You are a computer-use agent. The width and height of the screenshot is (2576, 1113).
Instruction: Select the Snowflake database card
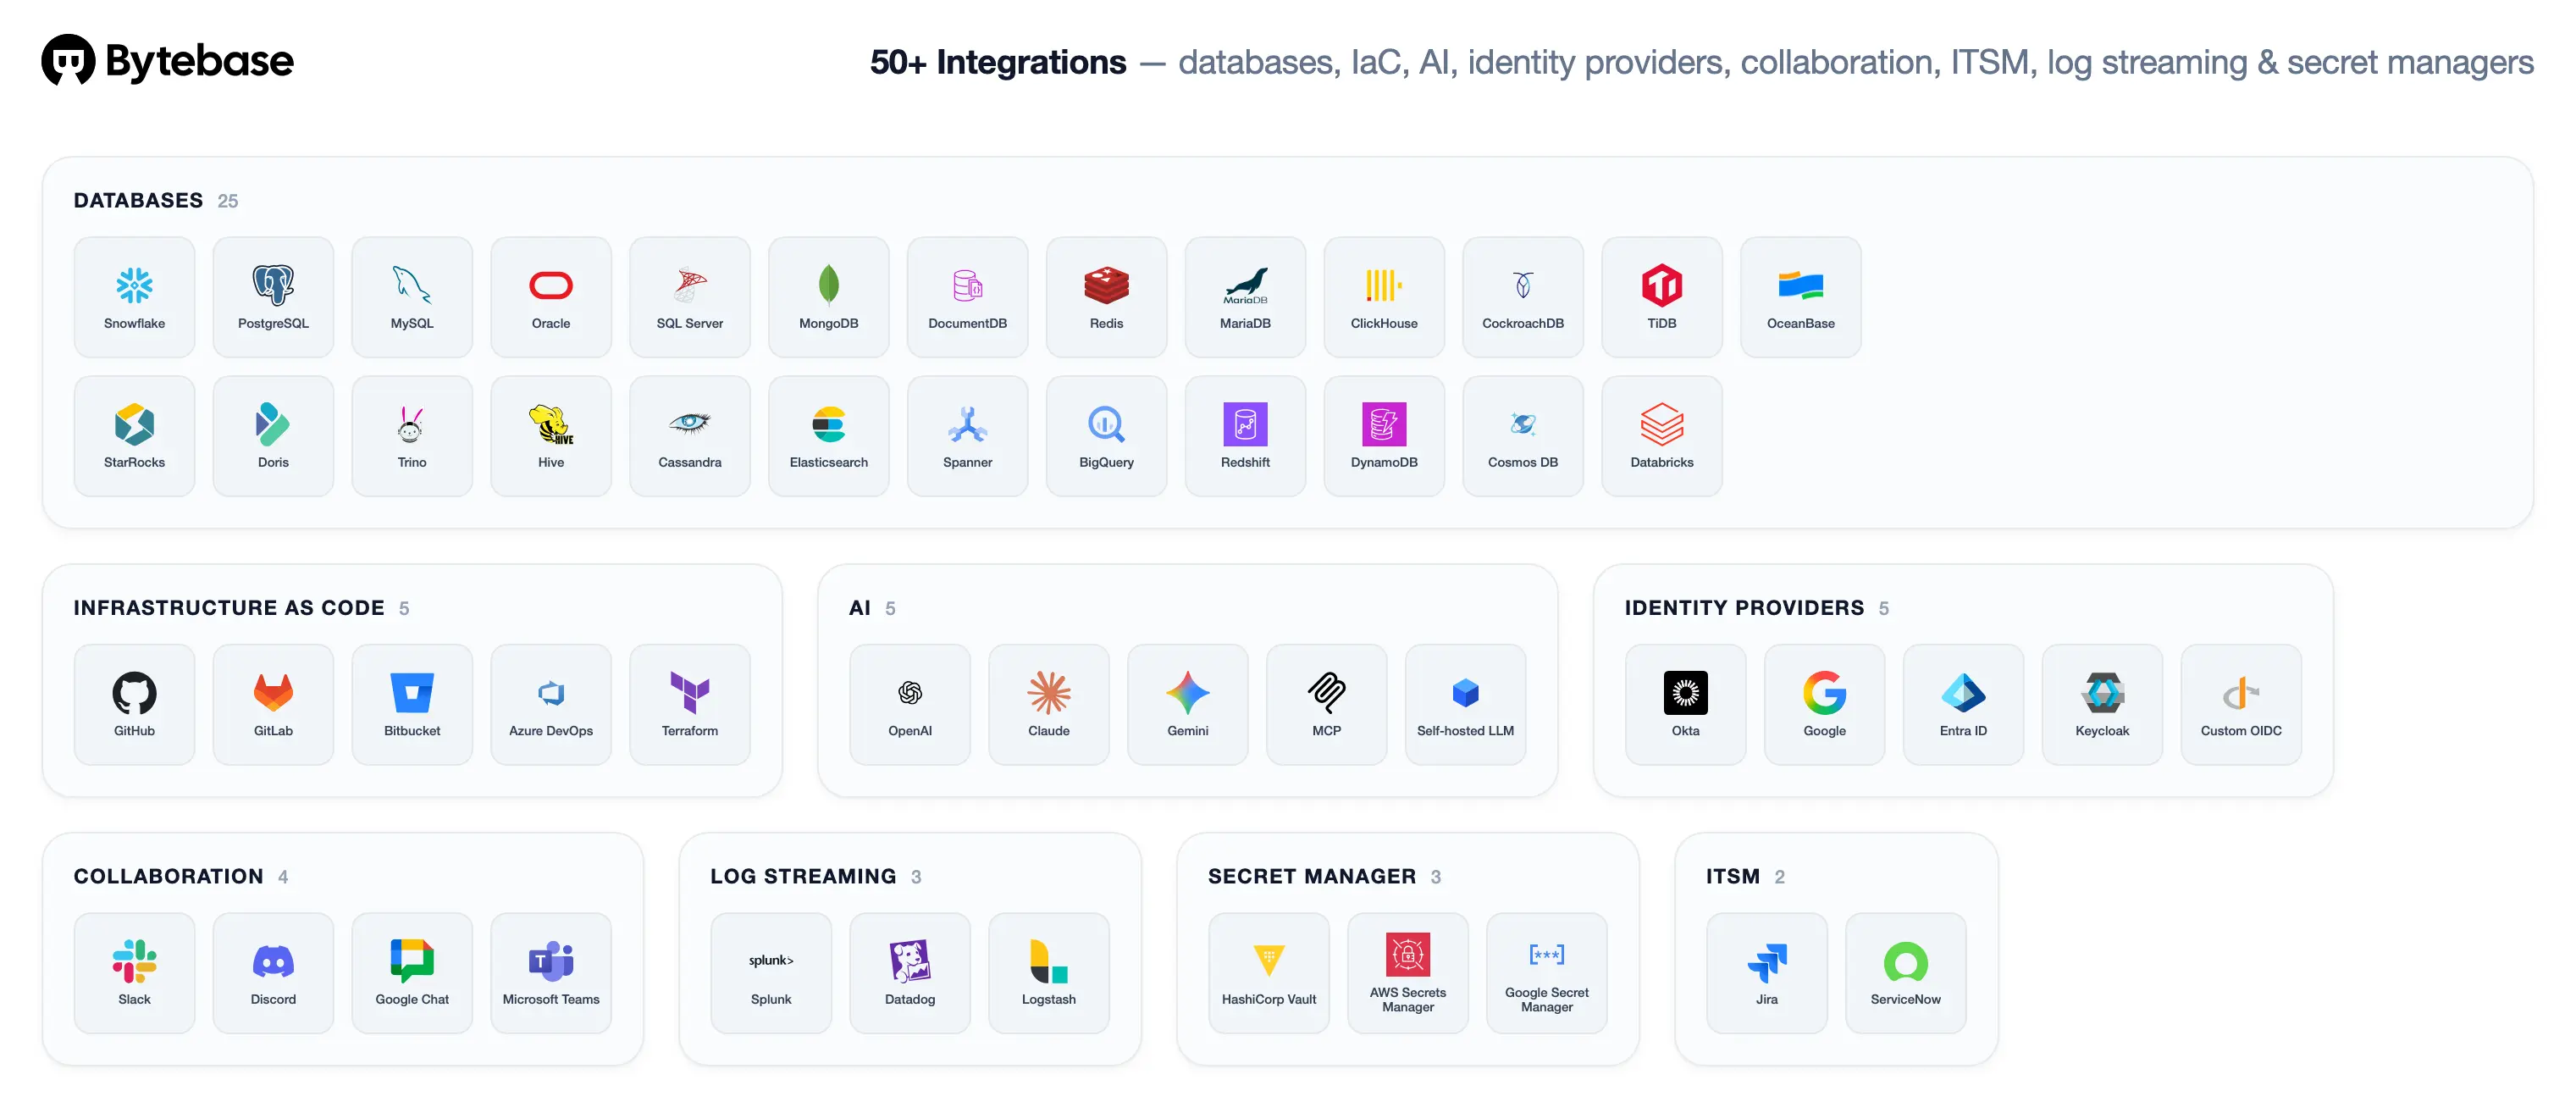134,297
